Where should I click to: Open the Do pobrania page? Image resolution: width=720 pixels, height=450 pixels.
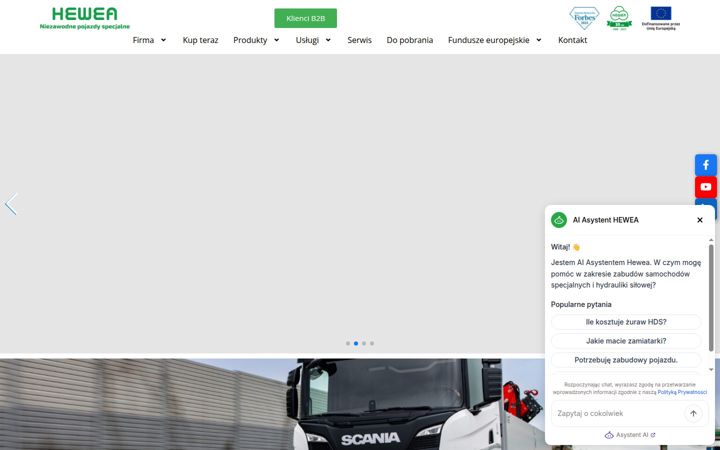tap(410, 40)
